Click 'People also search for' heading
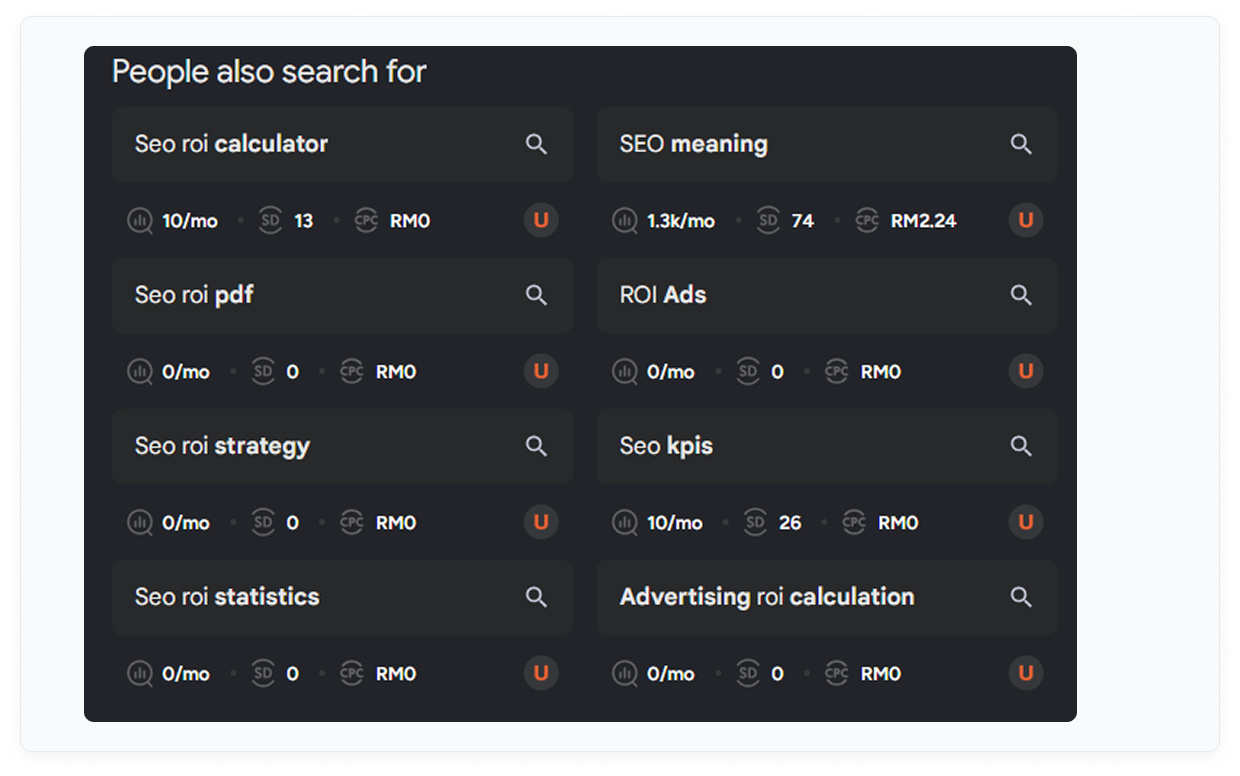1240x776 pixels. pyautogui.click(x=269, y=72)
